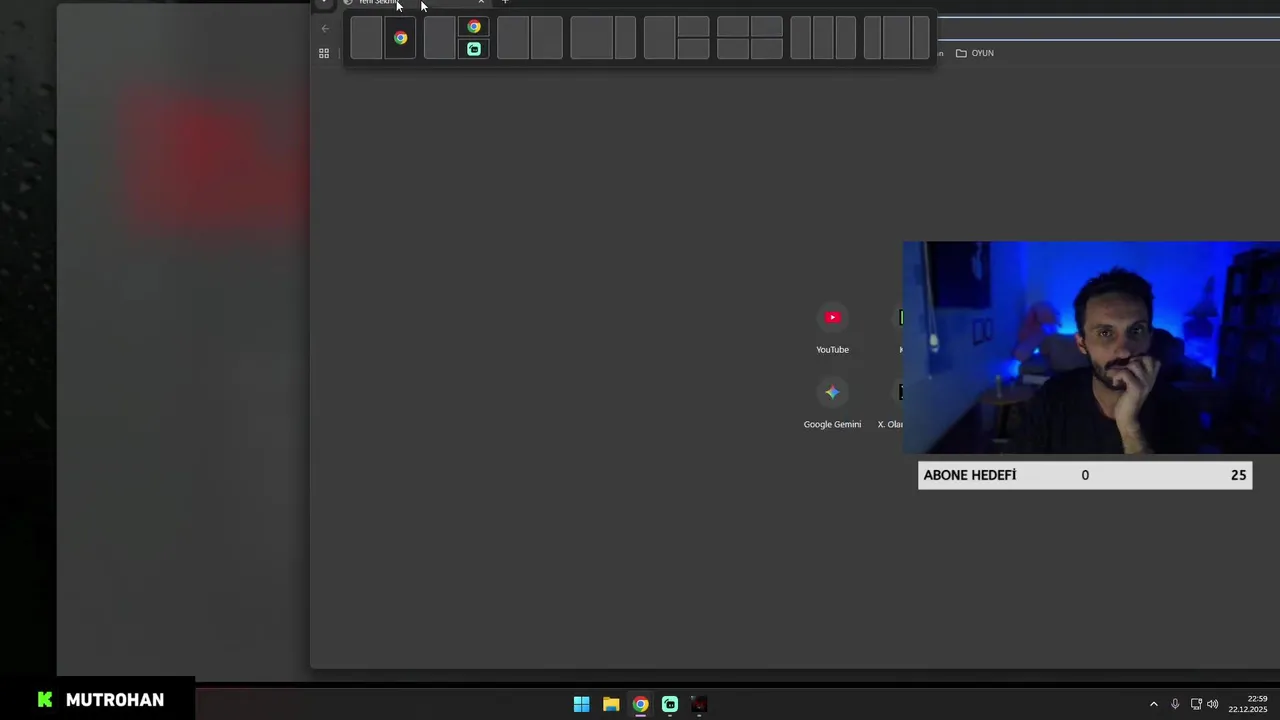Click the webcam overlay video

1091,347
